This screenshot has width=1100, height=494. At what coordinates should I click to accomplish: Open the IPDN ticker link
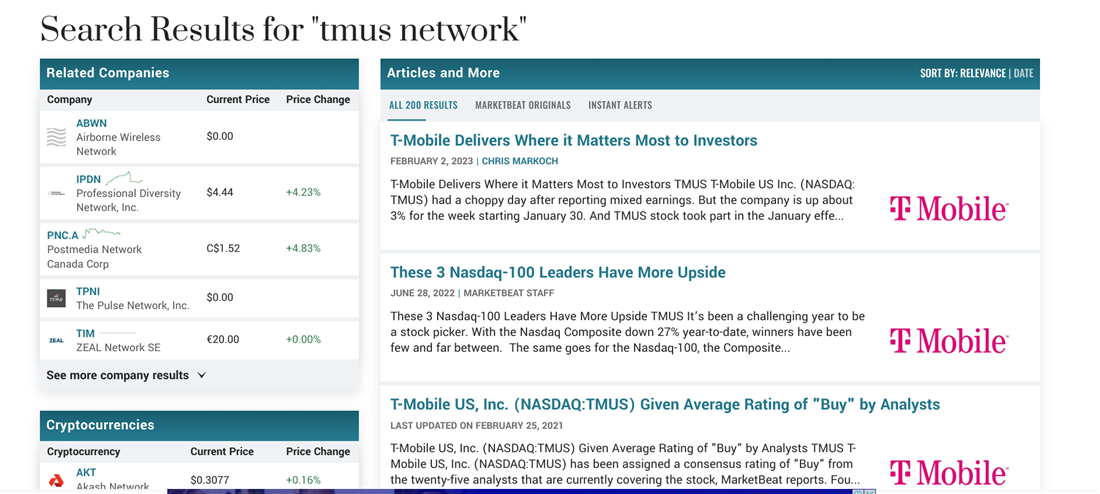pos(88,179)
